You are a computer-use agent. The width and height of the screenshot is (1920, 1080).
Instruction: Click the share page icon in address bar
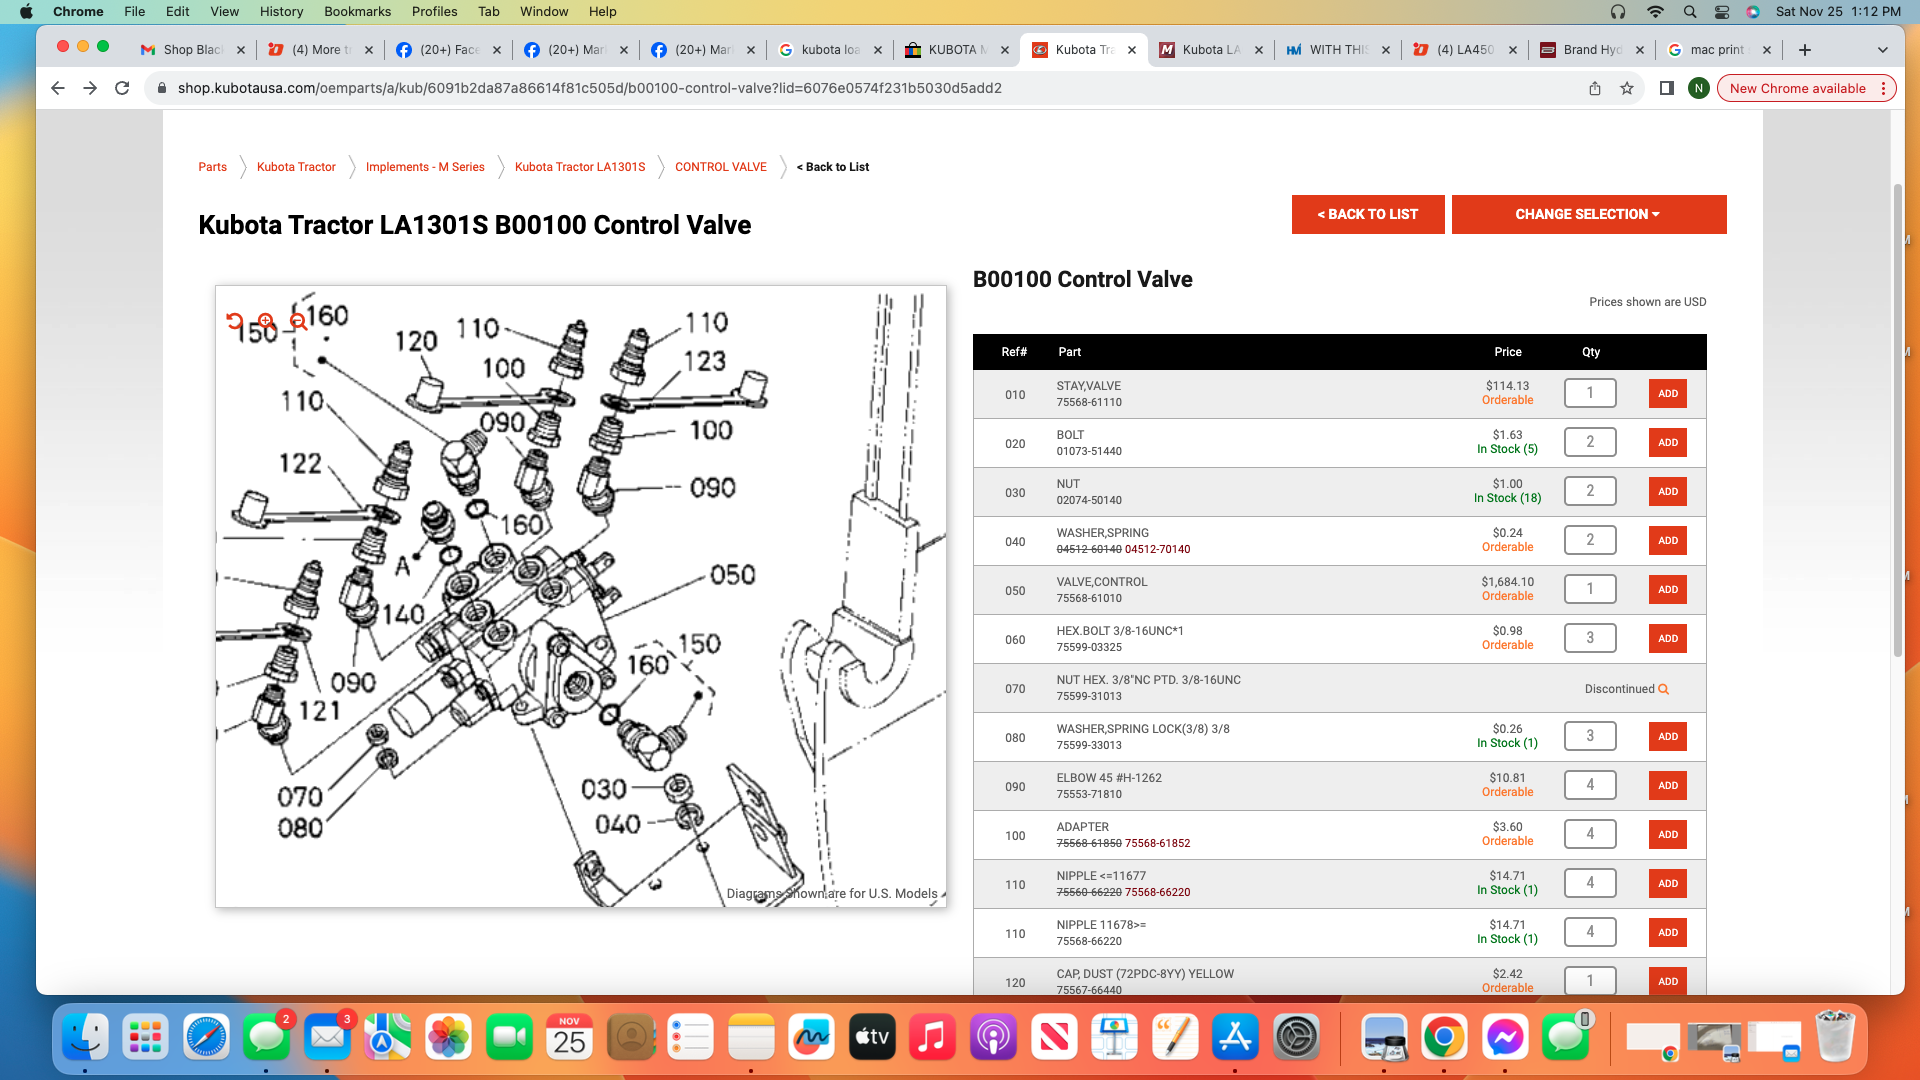tap(1595, 88)
